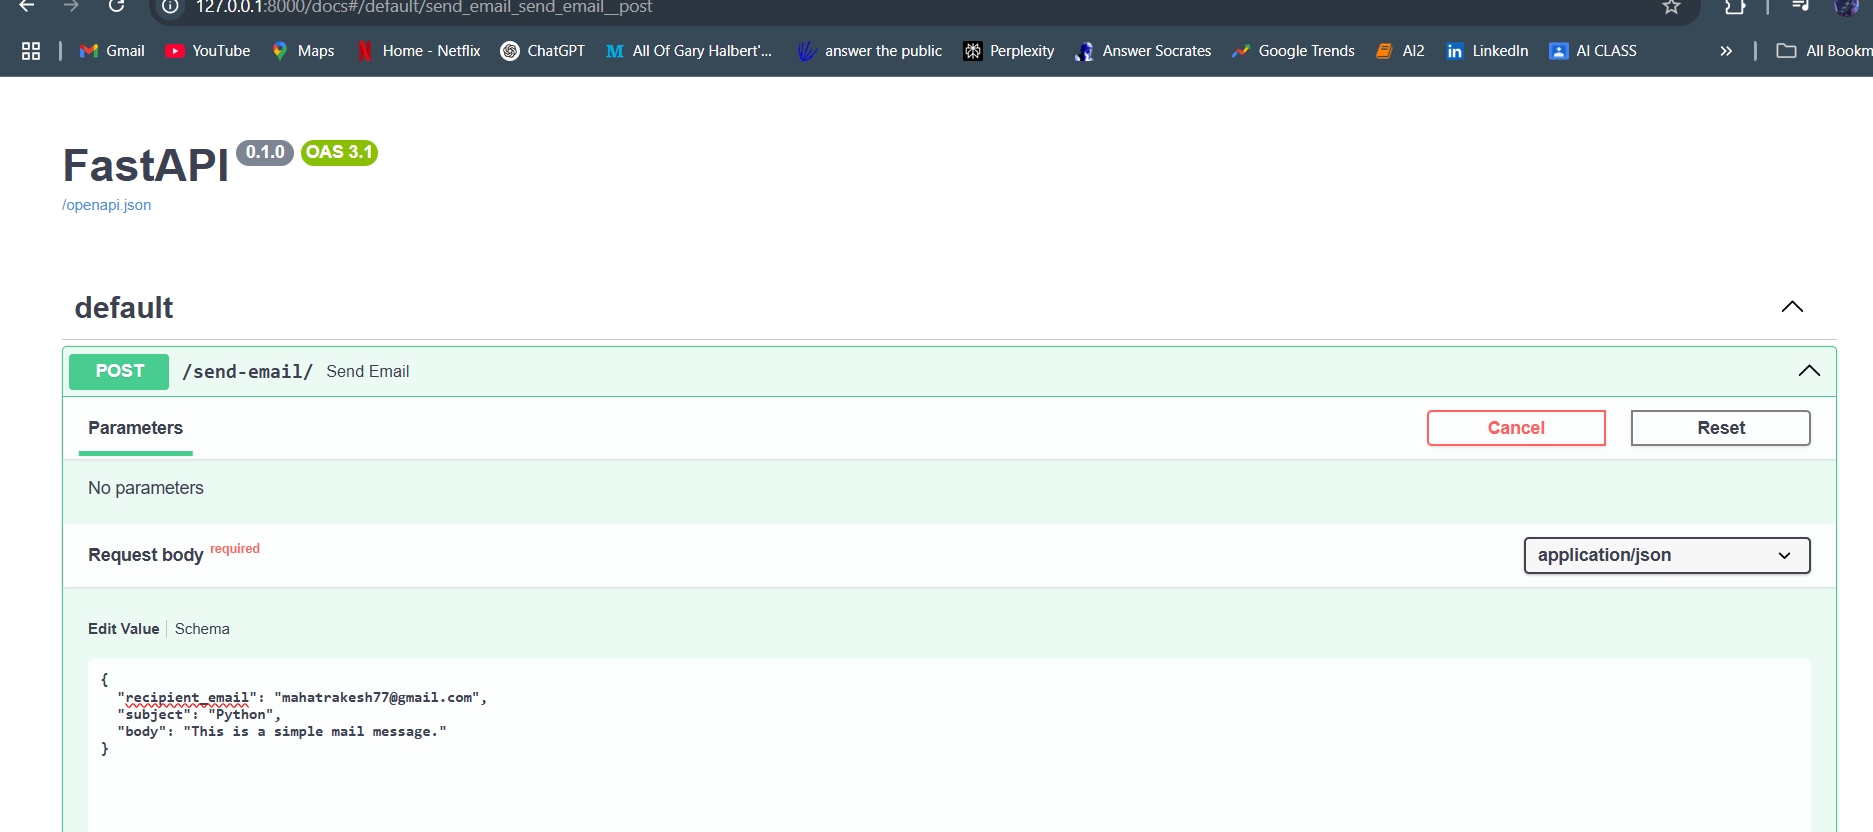Click the /send-email/ endpoint path

click(x=247, y=372)
